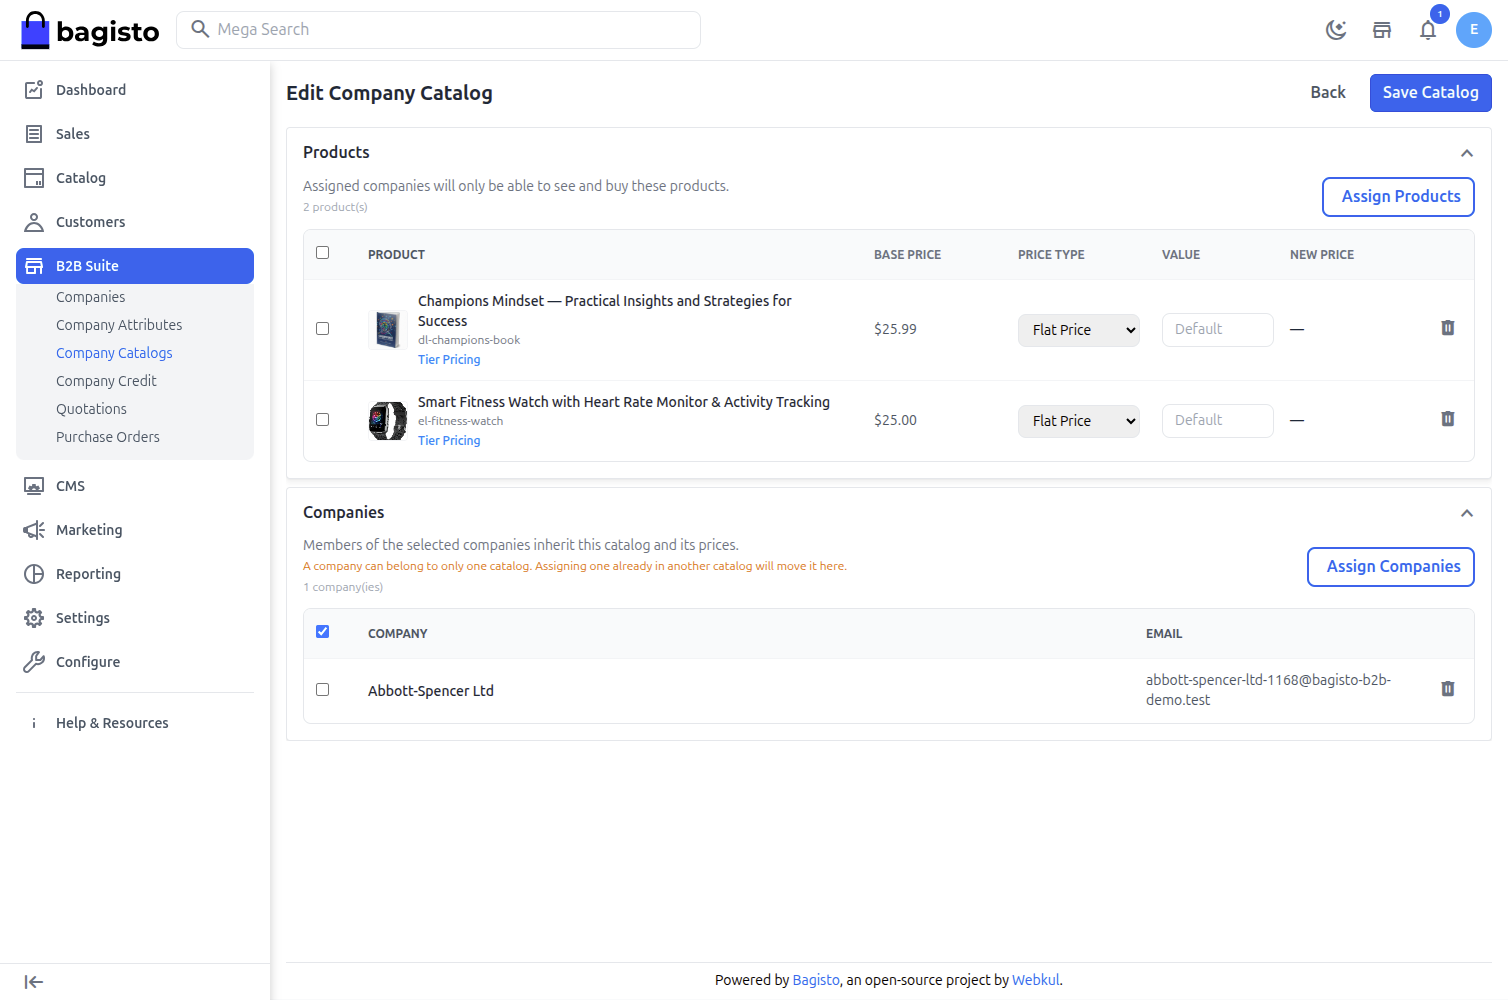Click the Sales sidebar icon
Image resolution: width=1508 pixels, height=1000 pixels.
tap(34, 134)
